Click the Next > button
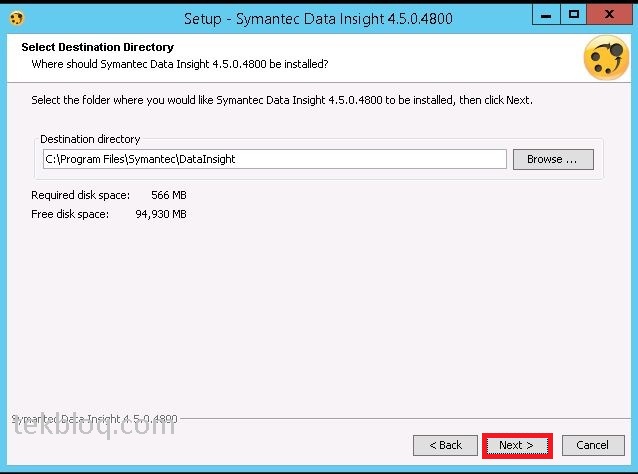 click(x=517, y=446)
